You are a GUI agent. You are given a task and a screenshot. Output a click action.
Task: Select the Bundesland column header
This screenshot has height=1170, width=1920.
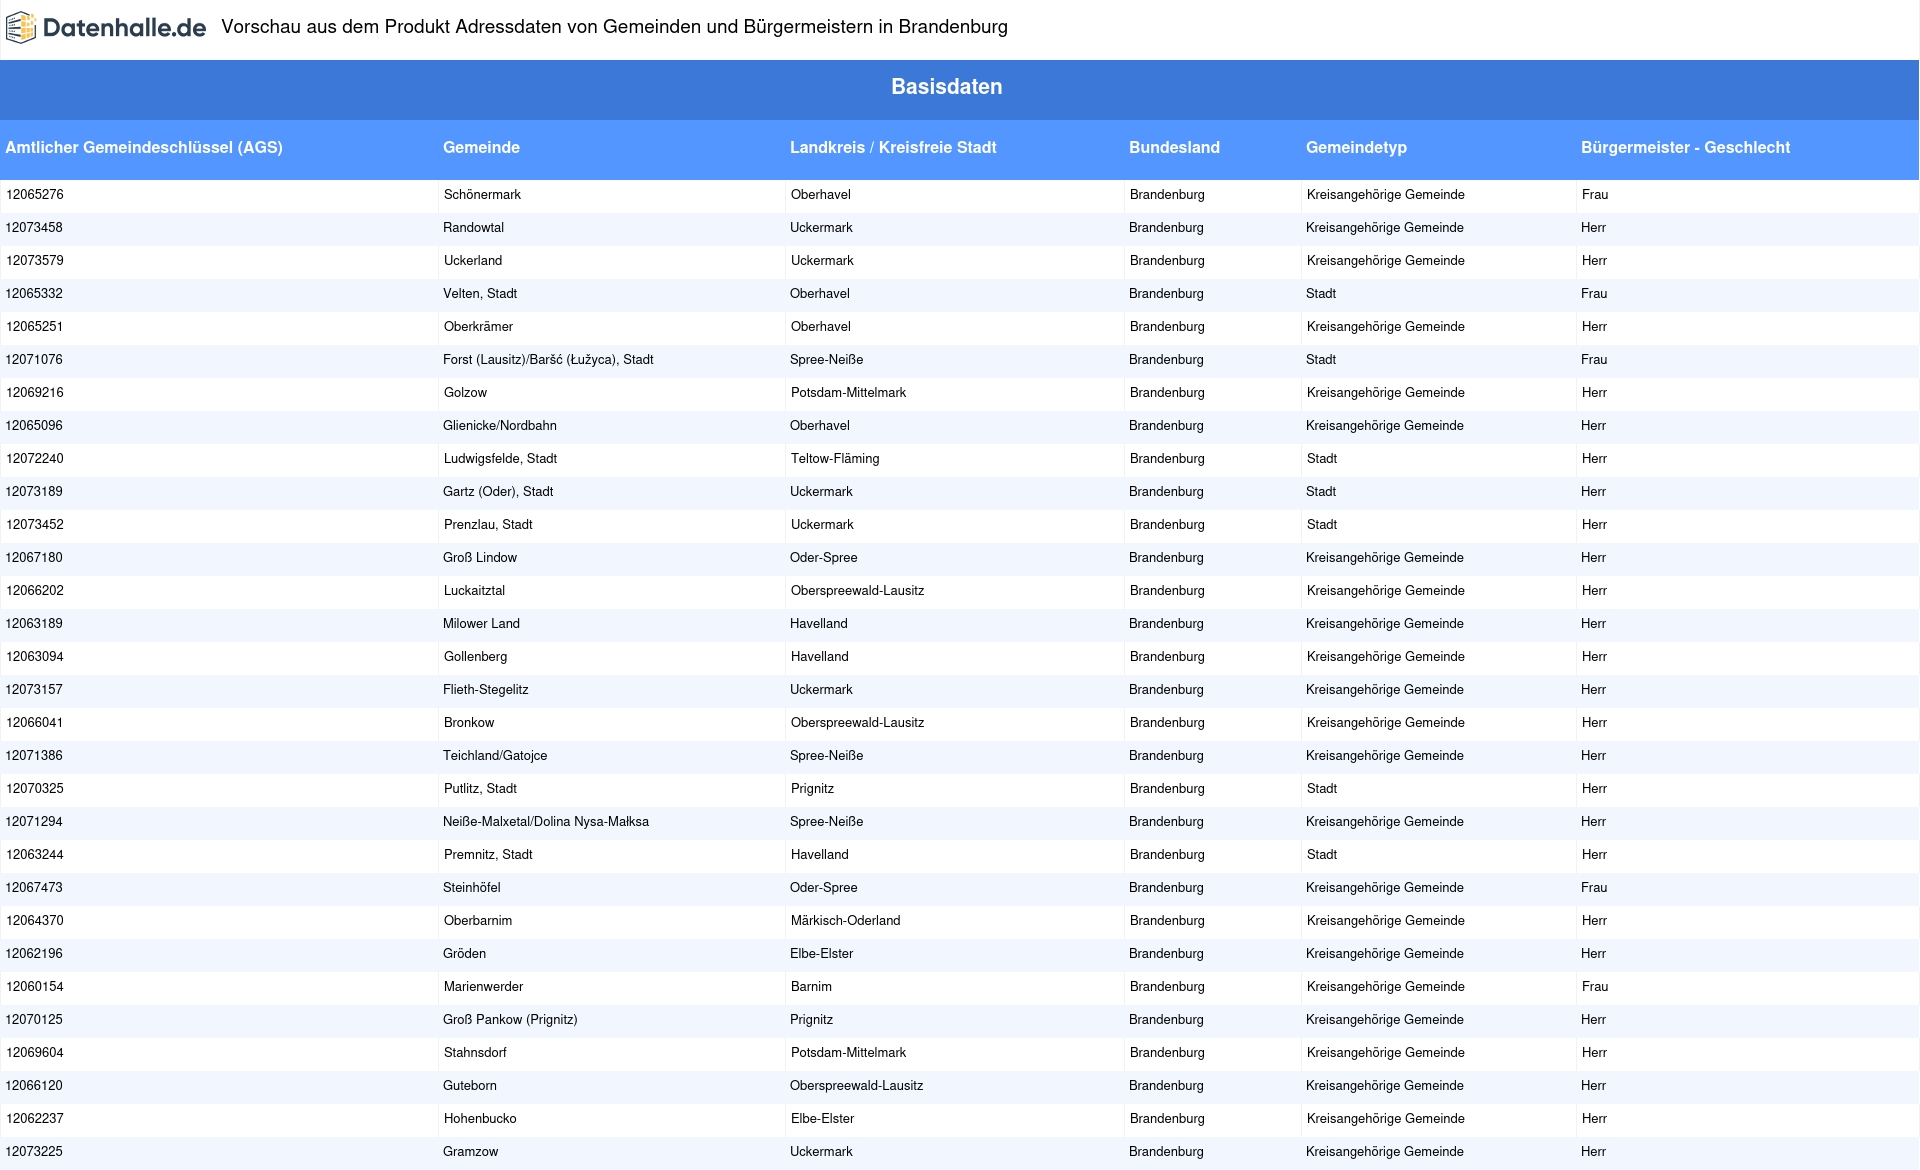(1174, 147)
